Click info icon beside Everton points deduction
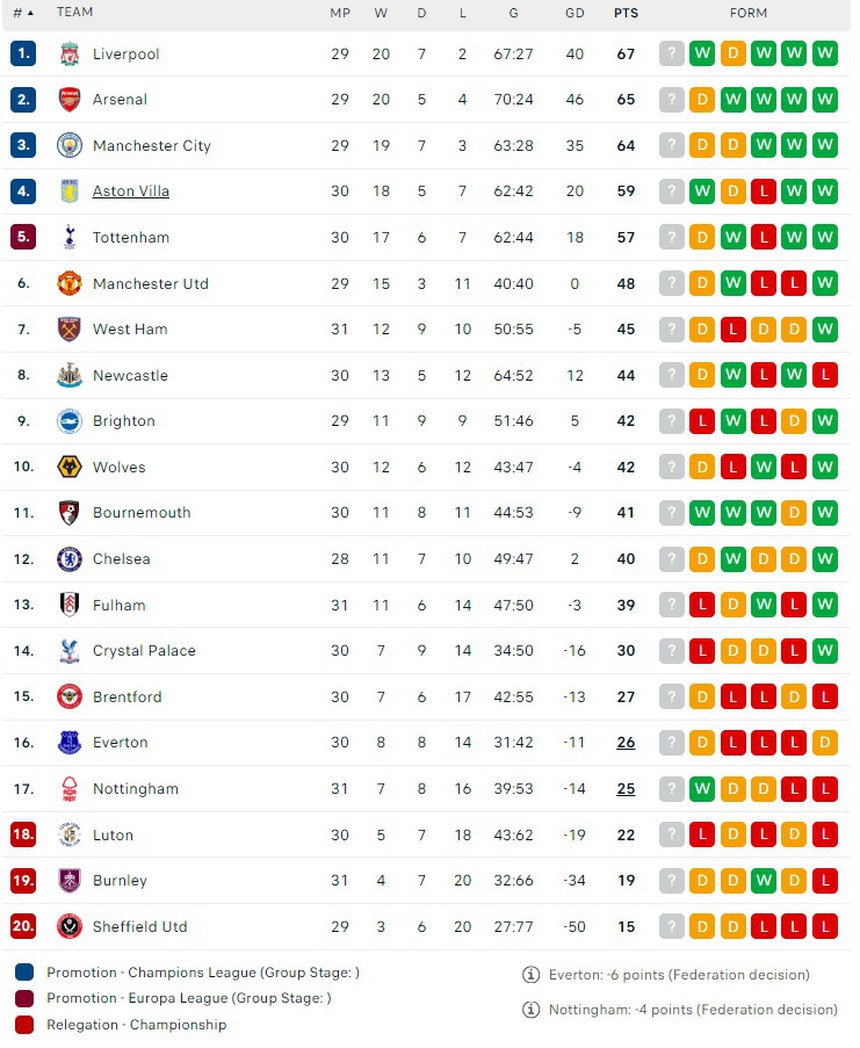Image resolution: width=860 pixels, height=1048 pixels. [531, 975]
